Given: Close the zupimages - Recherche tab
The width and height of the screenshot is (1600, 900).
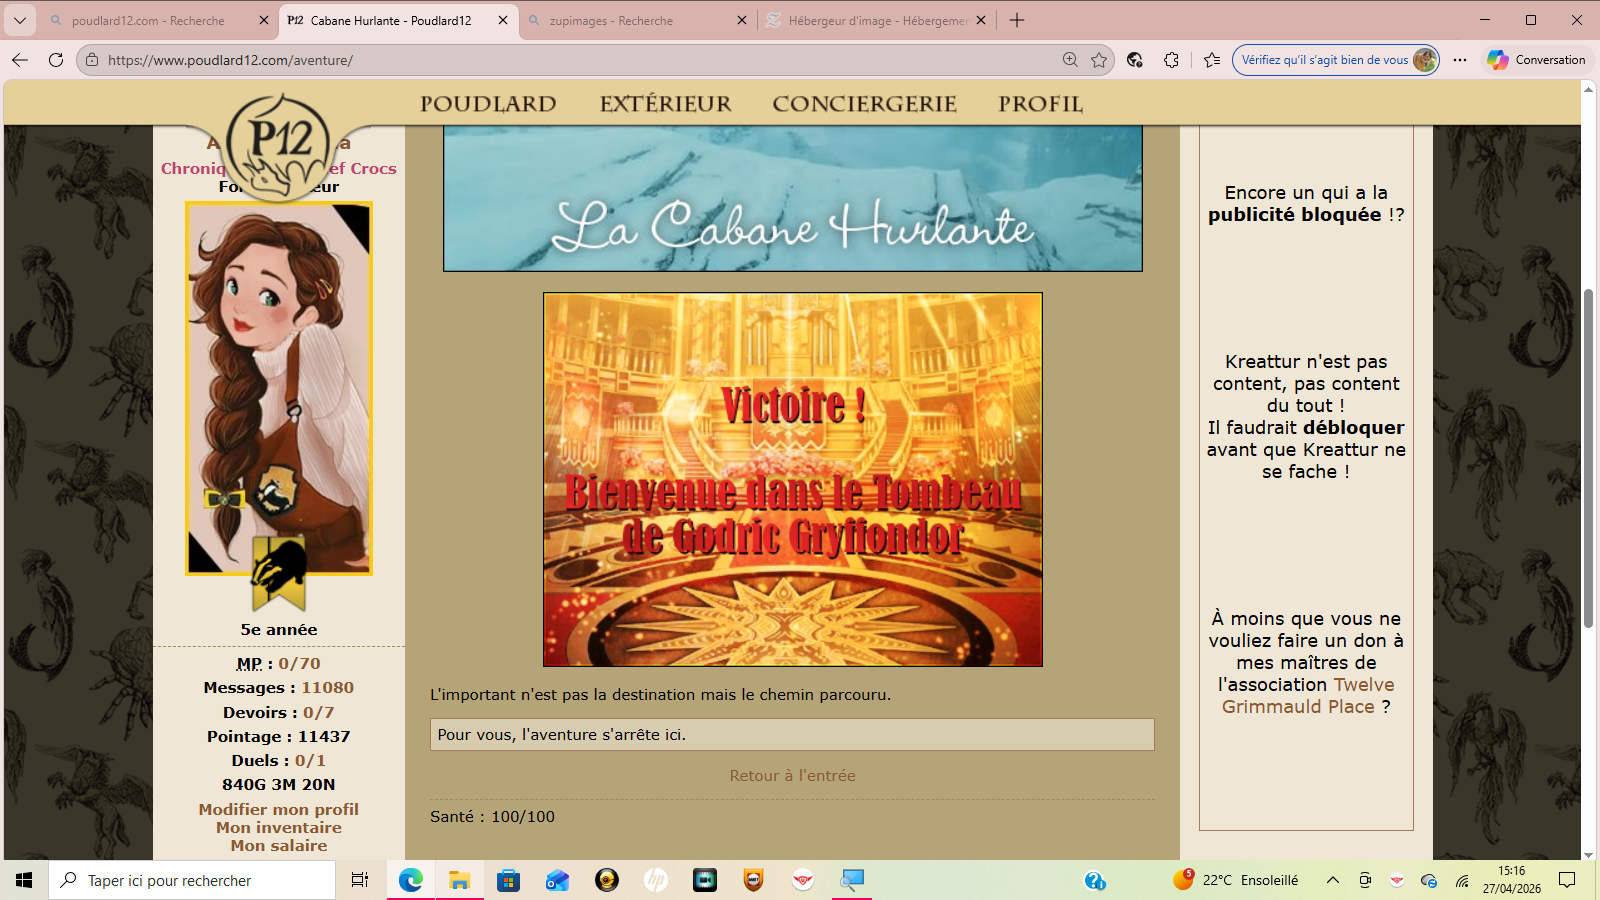Looking at the screenshot, I should click(742, 20).
